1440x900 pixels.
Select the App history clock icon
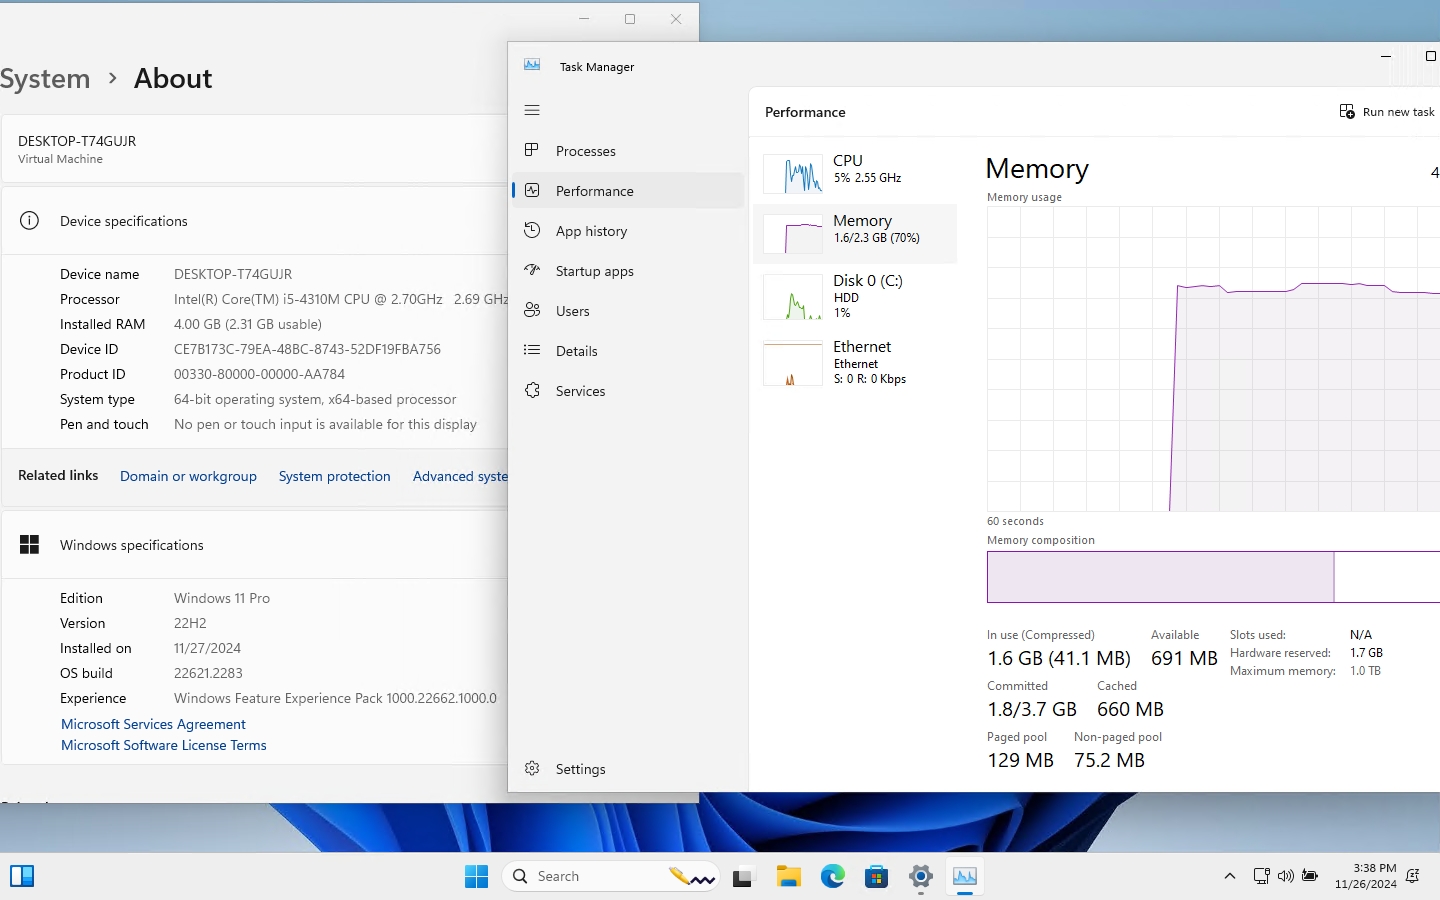[532, 230]
